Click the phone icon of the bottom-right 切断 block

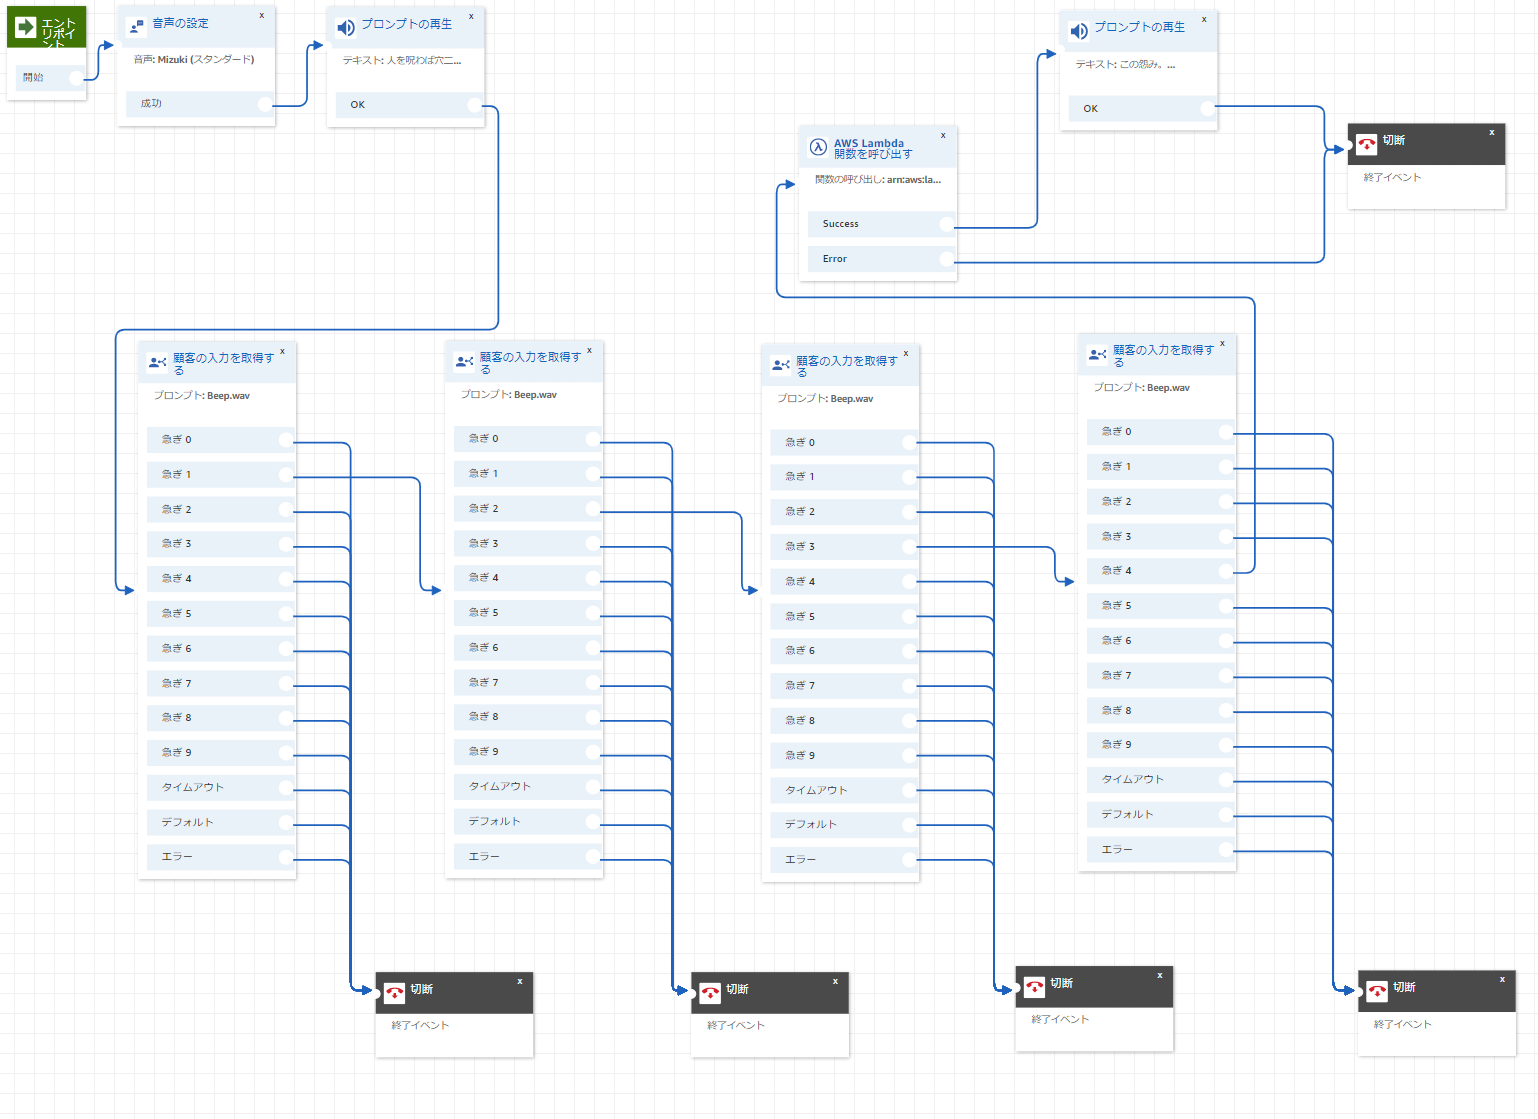(x=1378, y=991)
